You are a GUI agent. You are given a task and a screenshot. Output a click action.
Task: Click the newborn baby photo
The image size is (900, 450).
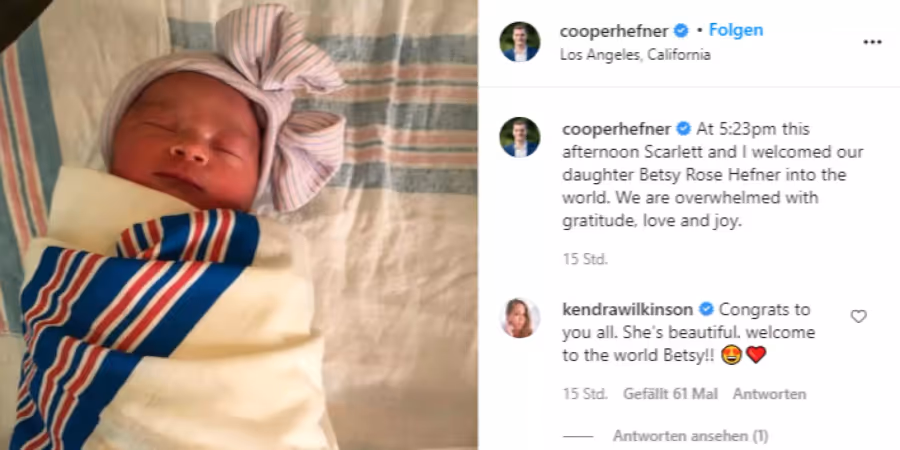(x=238, y=225)
